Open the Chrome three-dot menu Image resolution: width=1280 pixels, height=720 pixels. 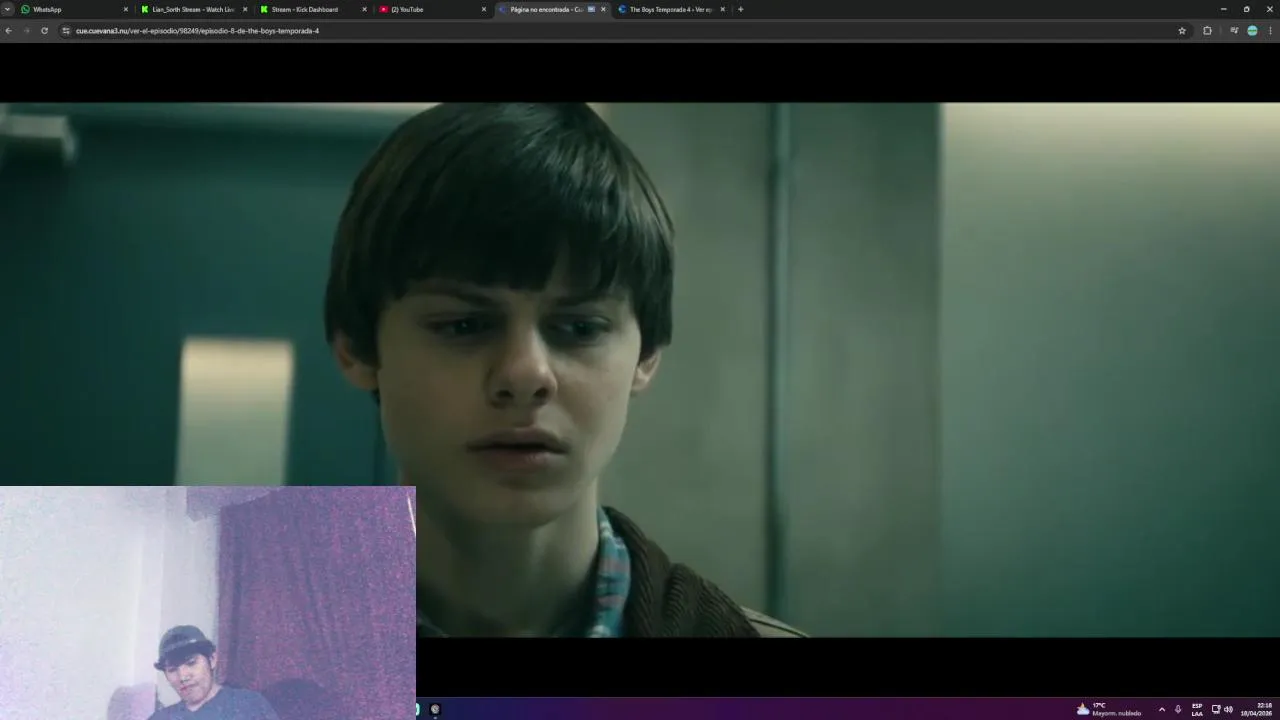(1270, 31)
